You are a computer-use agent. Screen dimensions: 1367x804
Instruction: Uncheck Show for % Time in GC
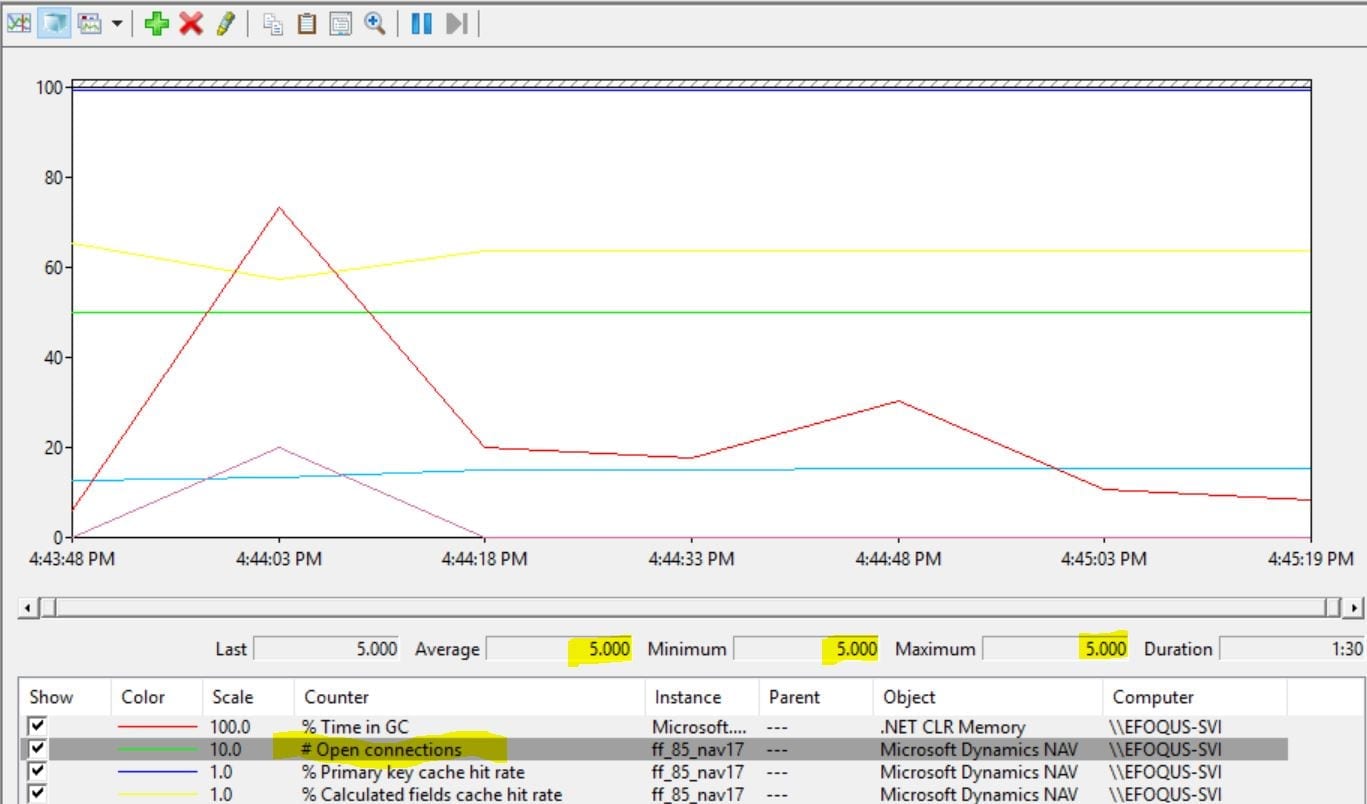coord(38,727)
